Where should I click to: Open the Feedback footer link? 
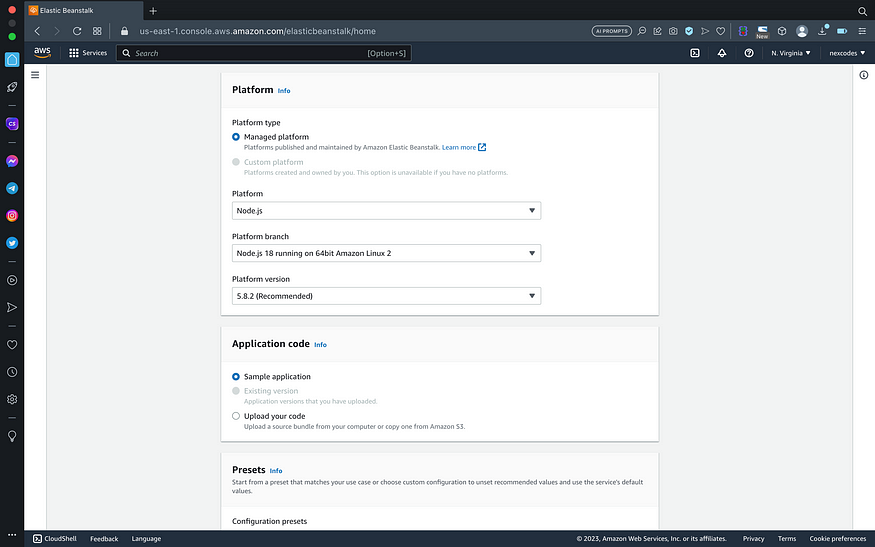tap(104, 539)
